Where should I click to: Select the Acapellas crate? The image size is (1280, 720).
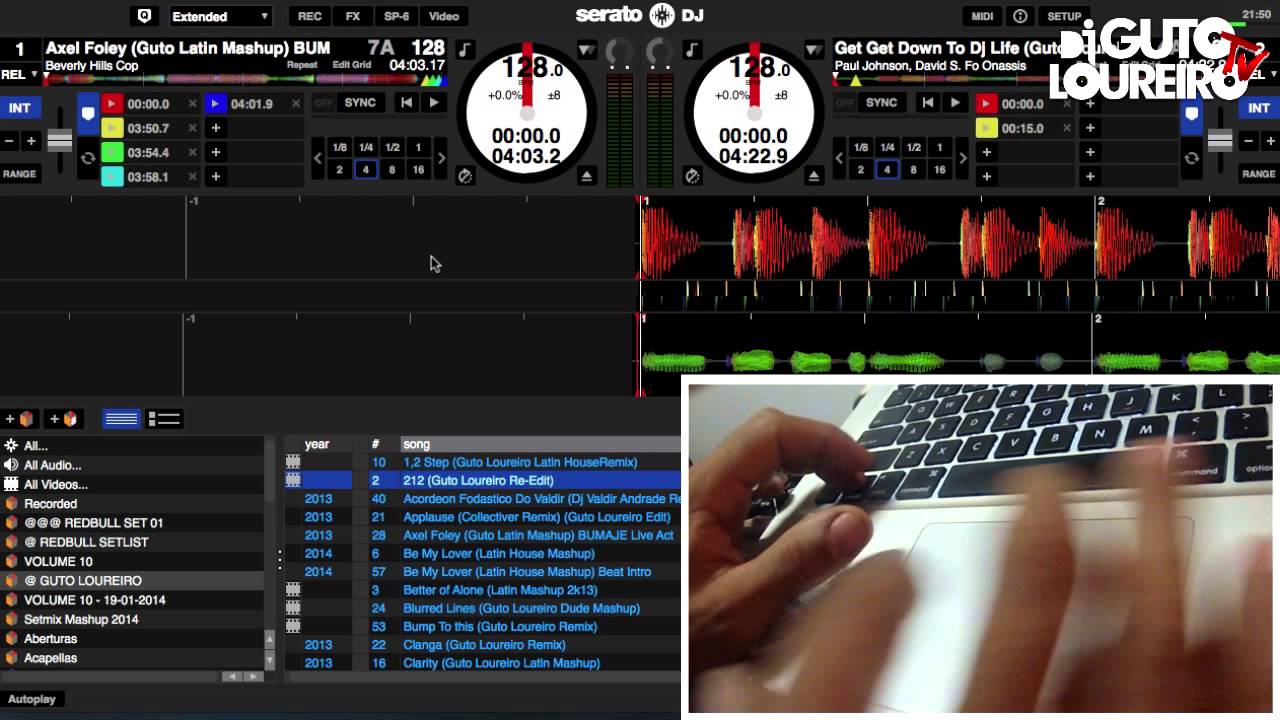pyautogui.click(x=132, y=658)
